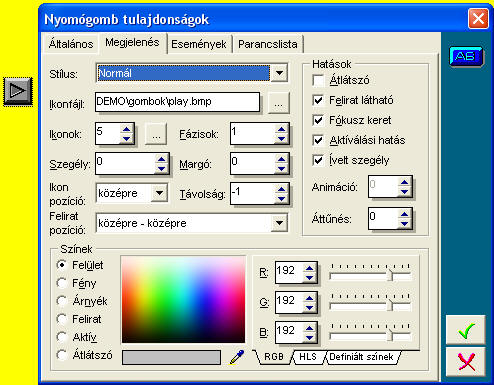Choose the Árnyék color radio button

62,301
